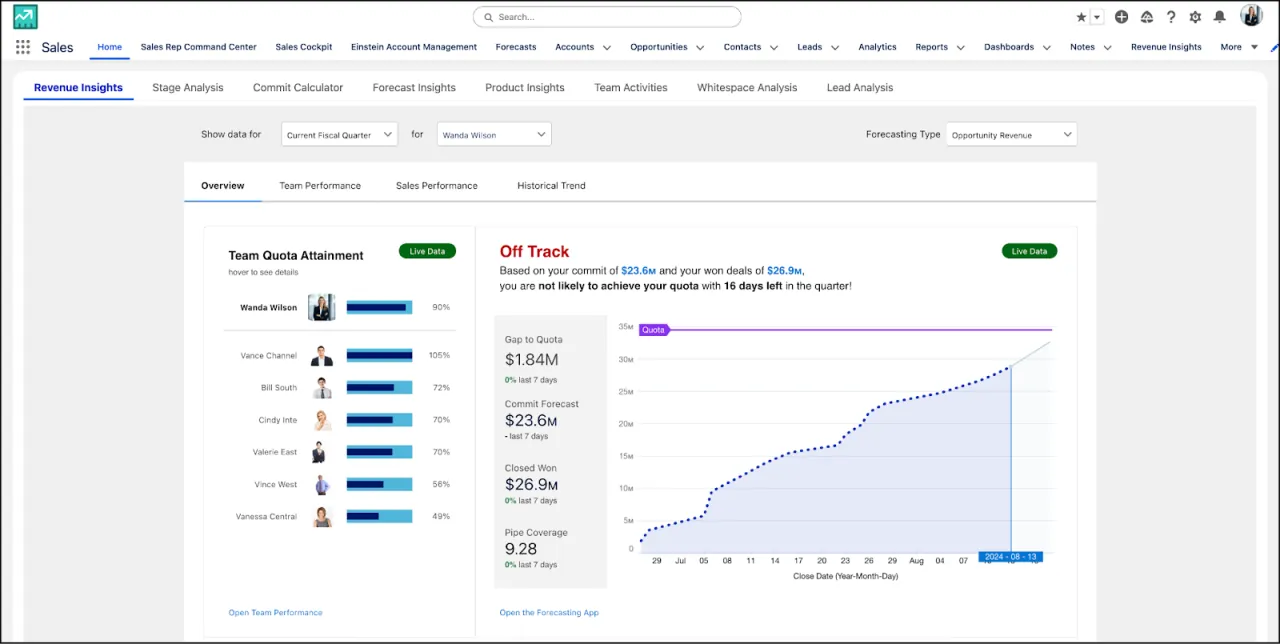The height and width of the screenshot is (644, 1280).
Task: Click Vanessa Central's avatar
Action: pyautogui.click(x=322, y=517)
